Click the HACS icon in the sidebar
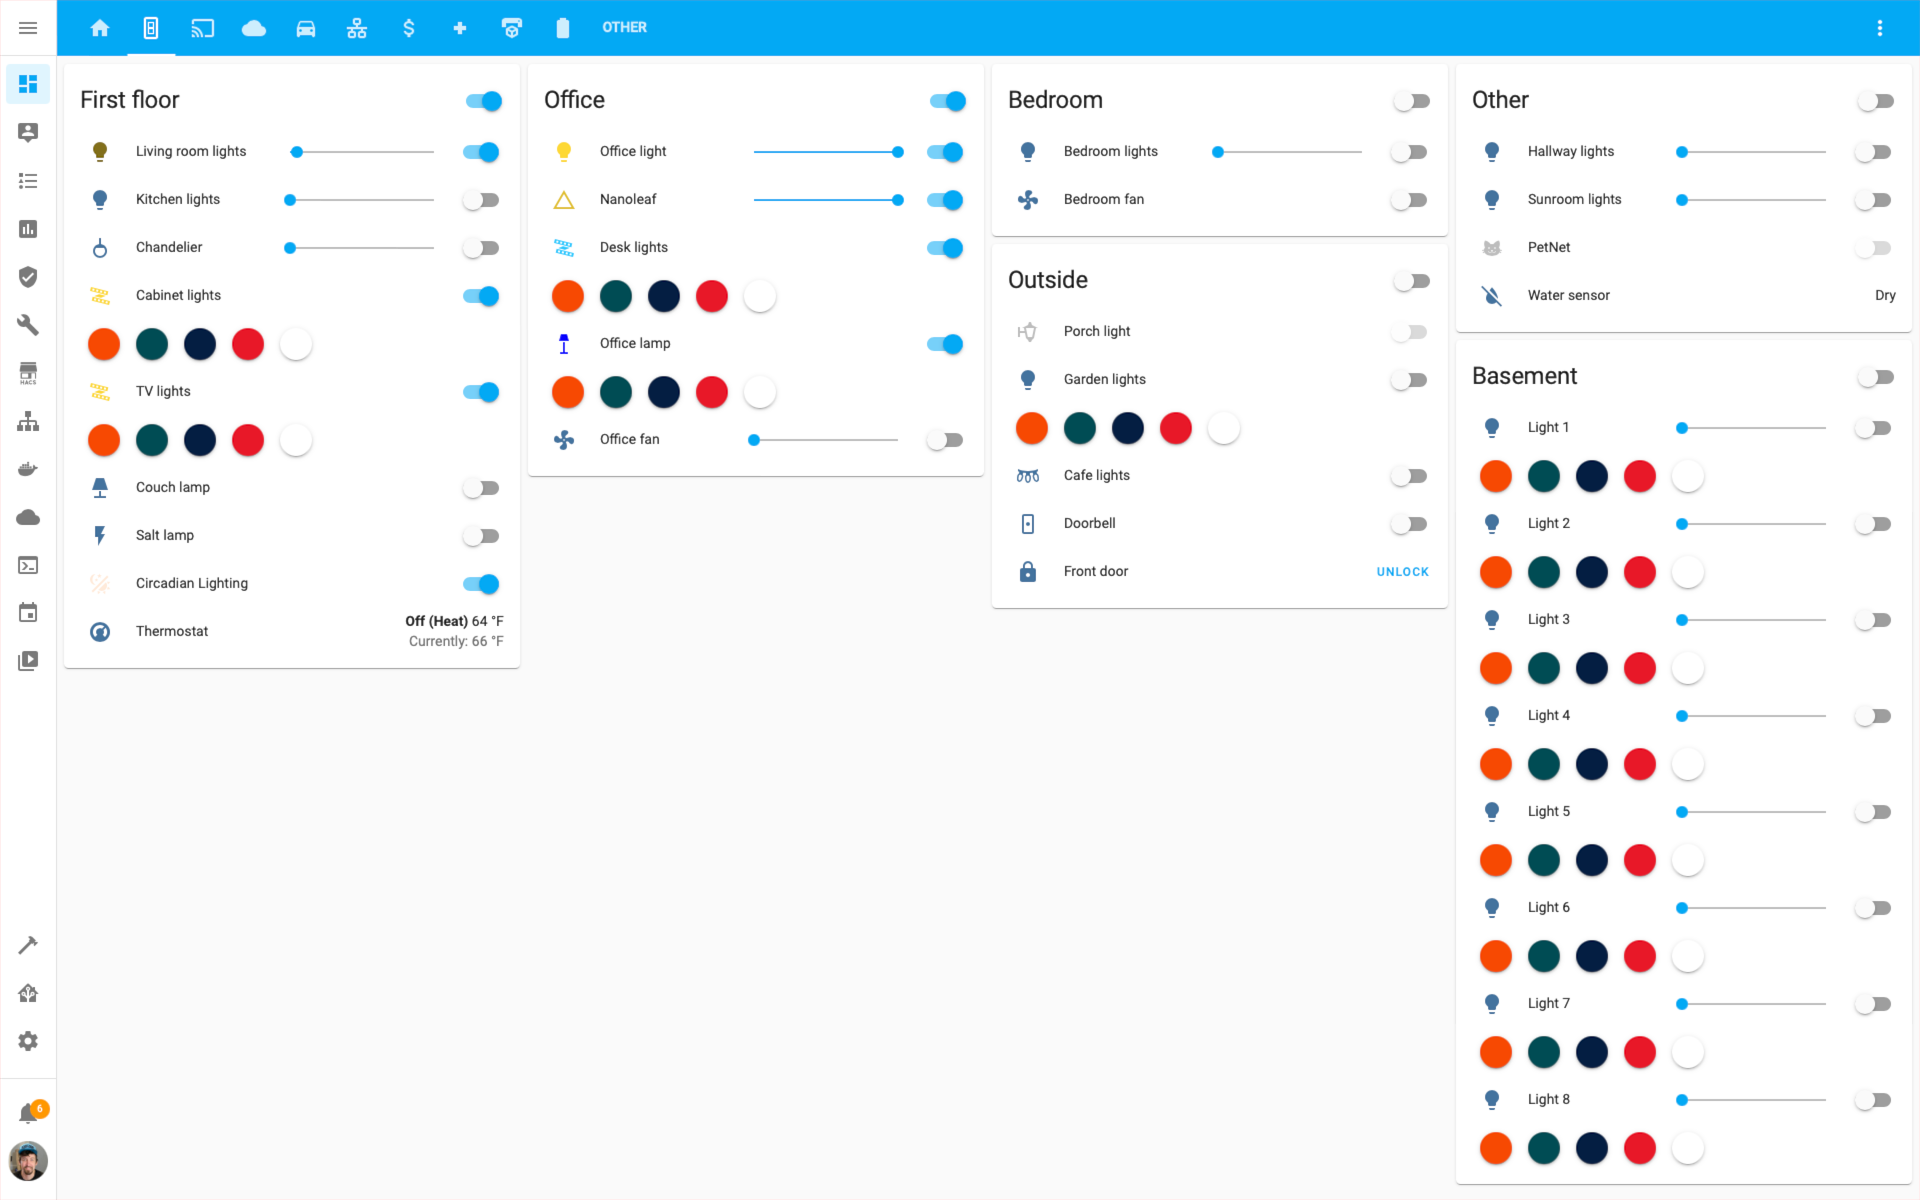Screen dimensions: 1920x1200 (28, 373)
